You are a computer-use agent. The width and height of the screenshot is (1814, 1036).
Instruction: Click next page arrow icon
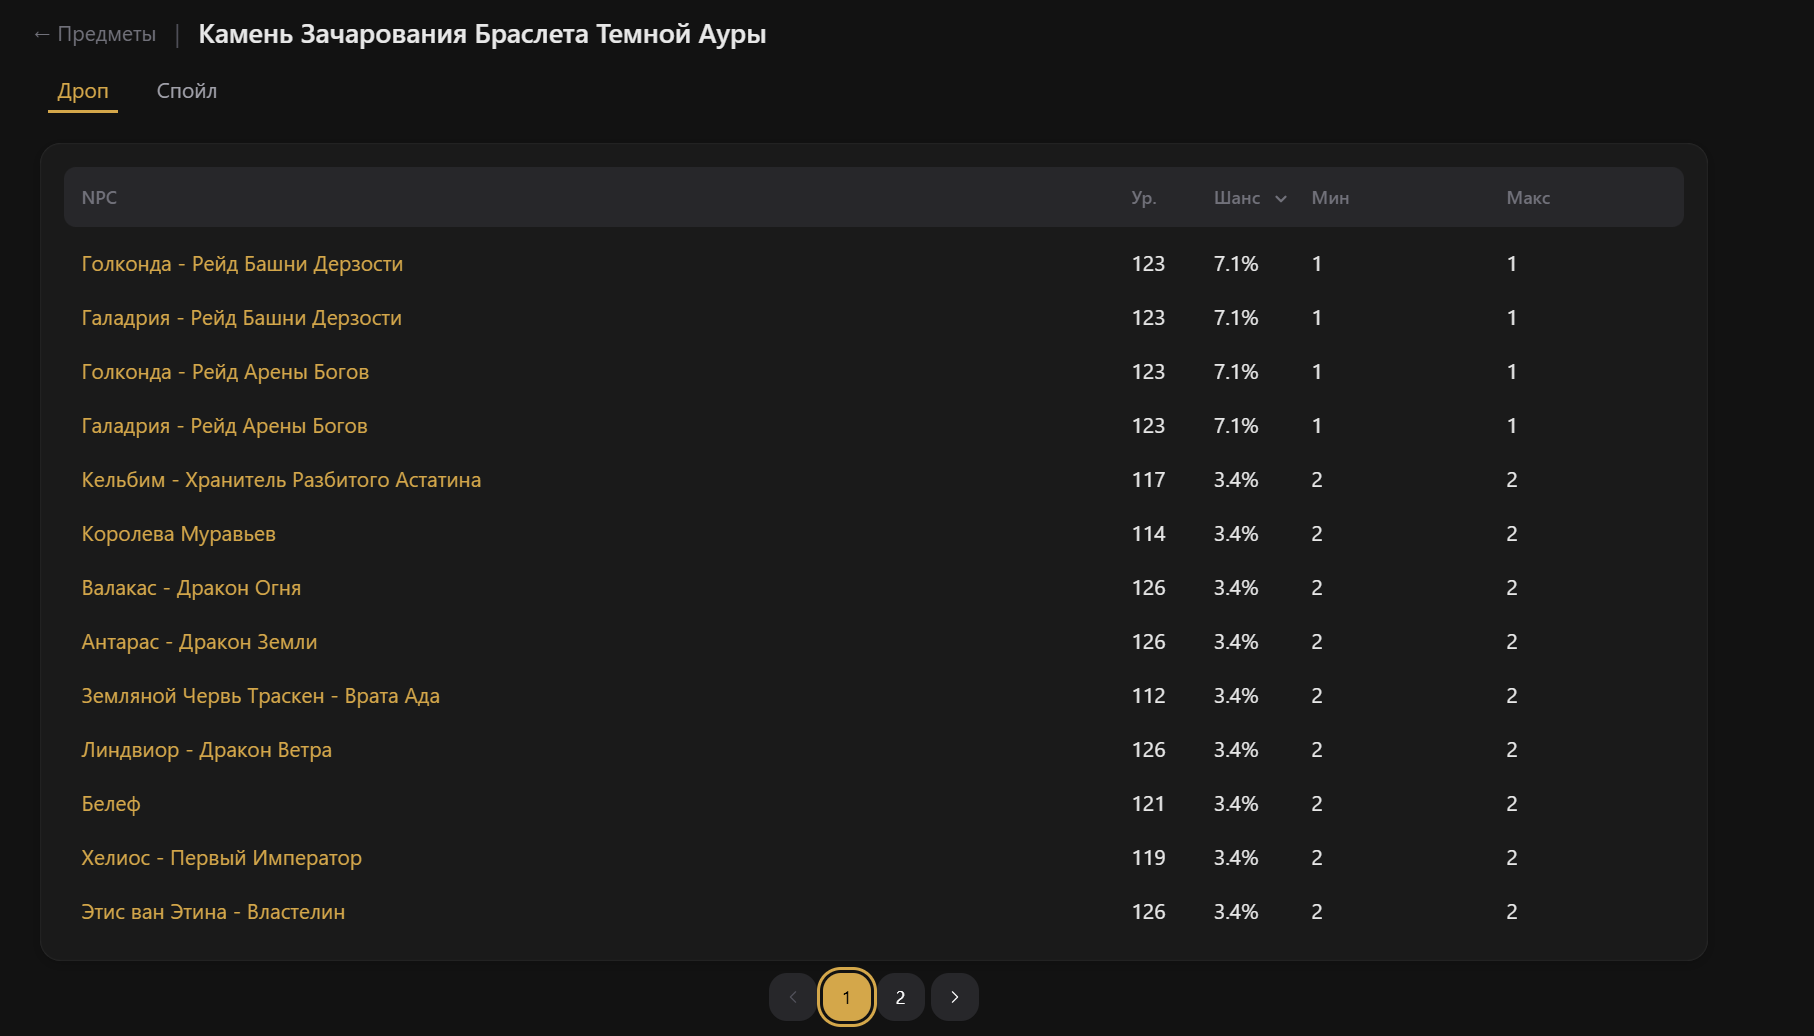click(954, 997)
